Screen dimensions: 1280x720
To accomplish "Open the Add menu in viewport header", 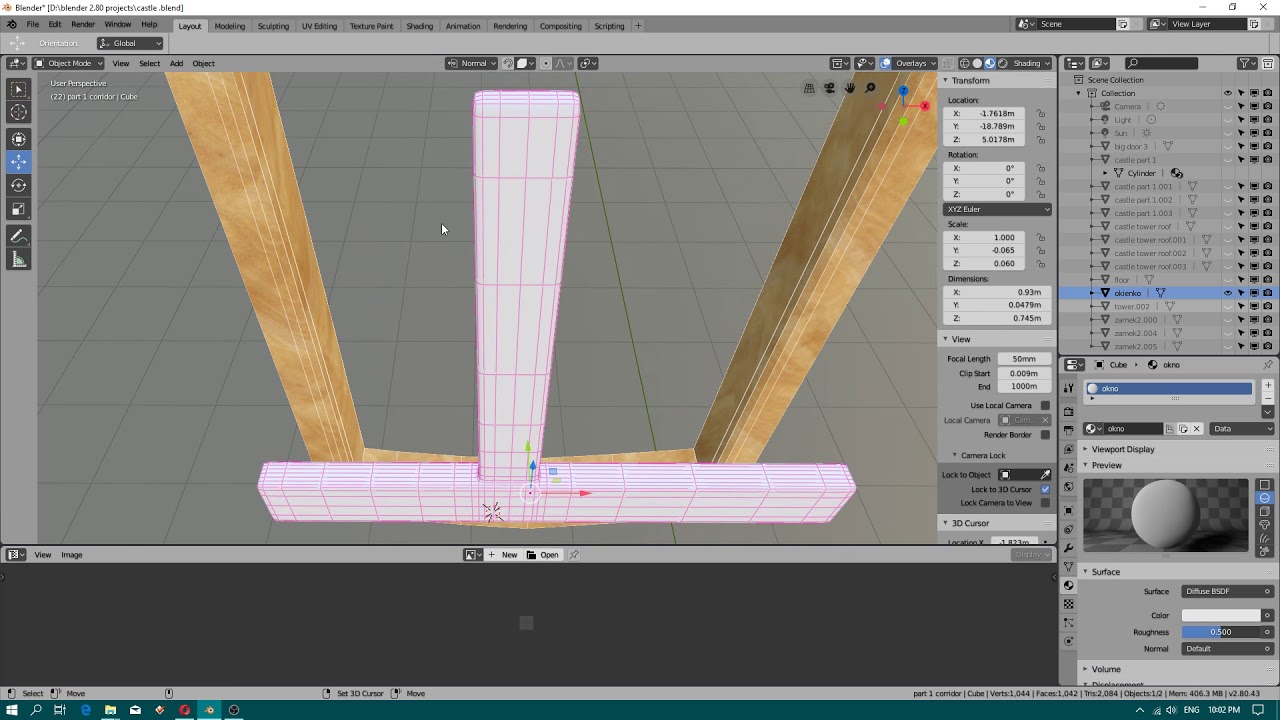I will [x=176, y=63].
